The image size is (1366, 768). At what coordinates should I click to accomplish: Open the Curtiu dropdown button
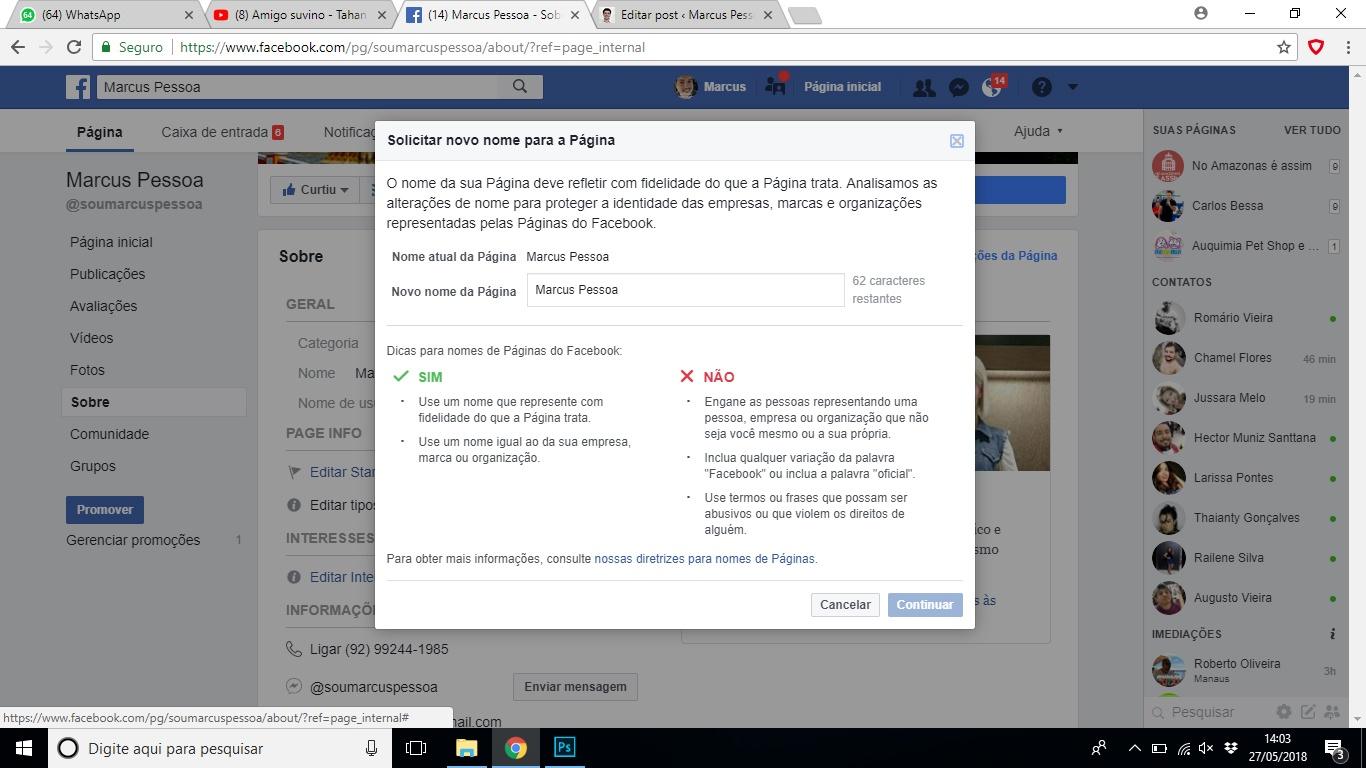tap(315, 190)
